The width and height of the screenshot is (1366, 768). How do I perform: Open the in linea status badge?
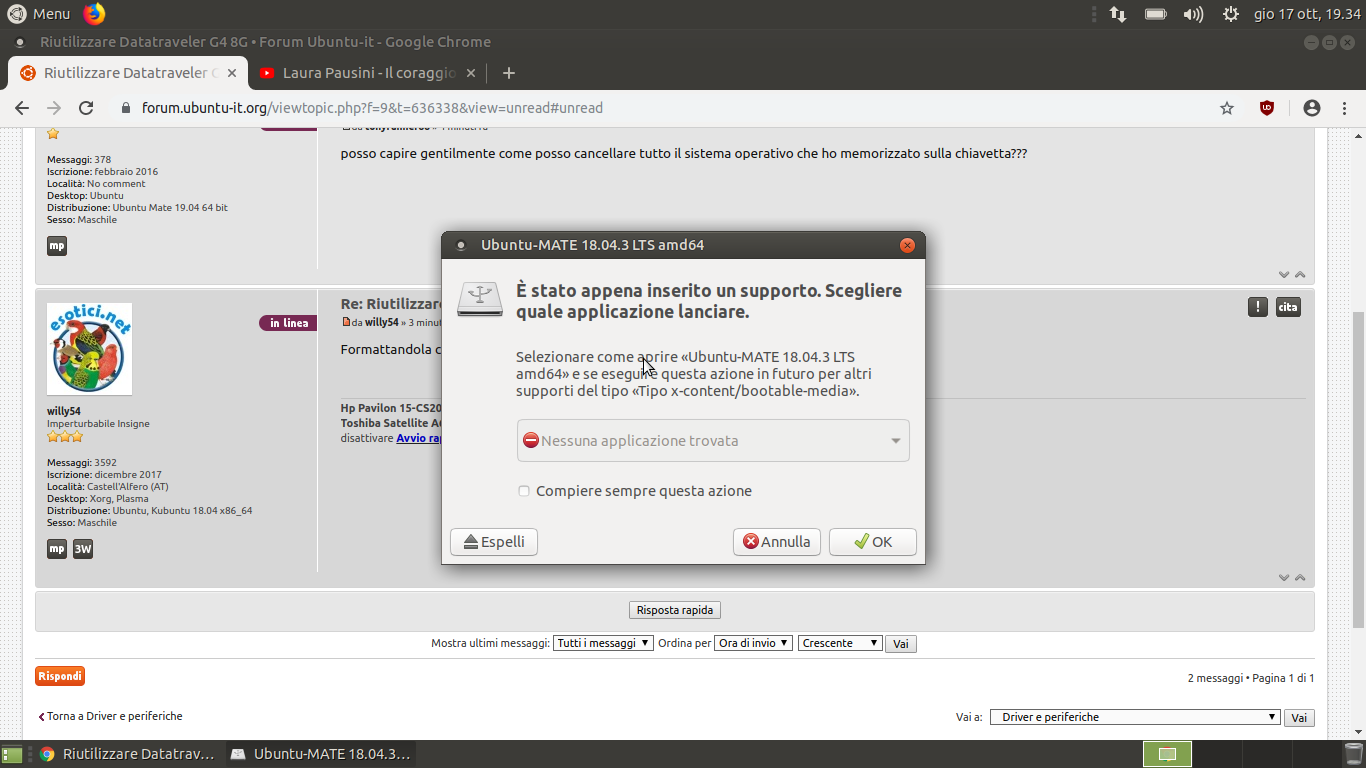288,323
